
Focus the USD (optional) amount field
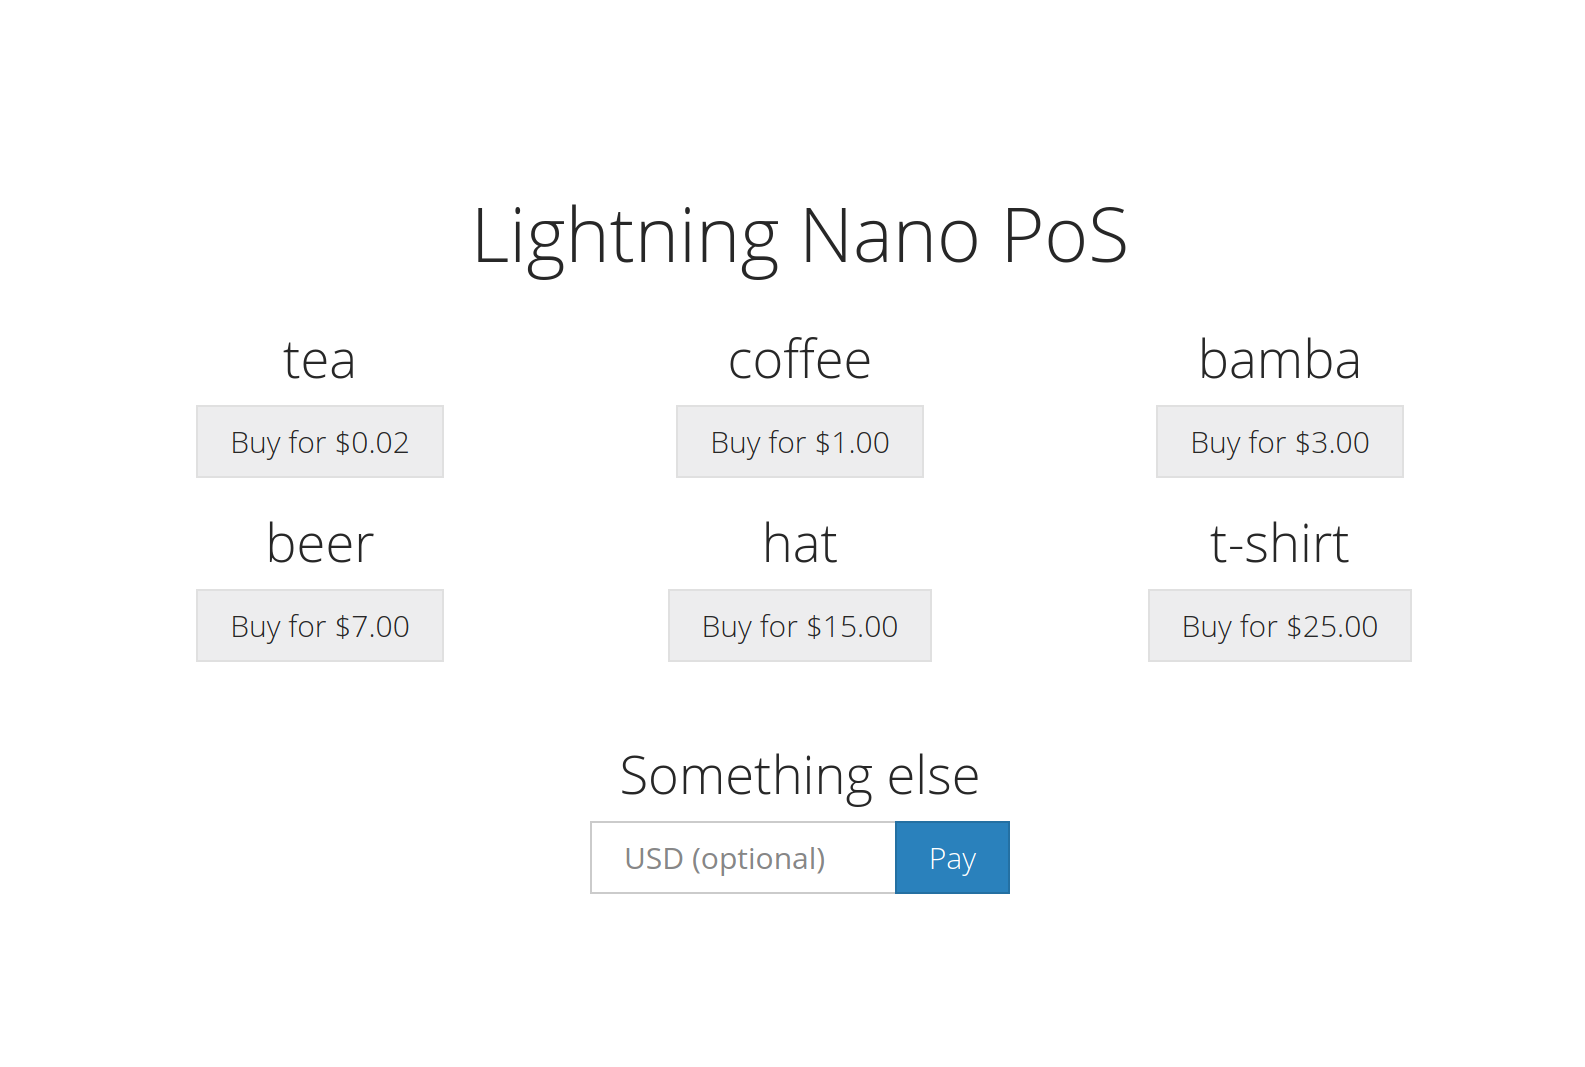click(x=743, y=858)
